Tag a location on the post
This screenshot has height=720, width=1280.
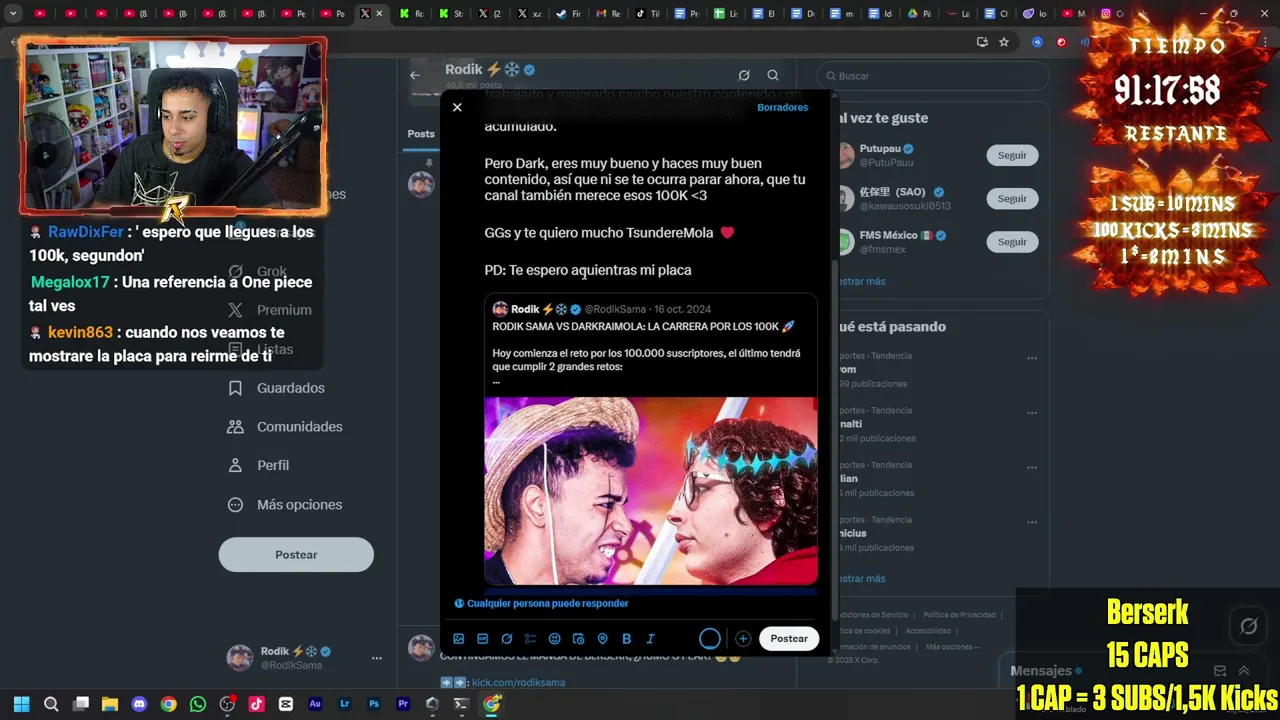[602, 639]
